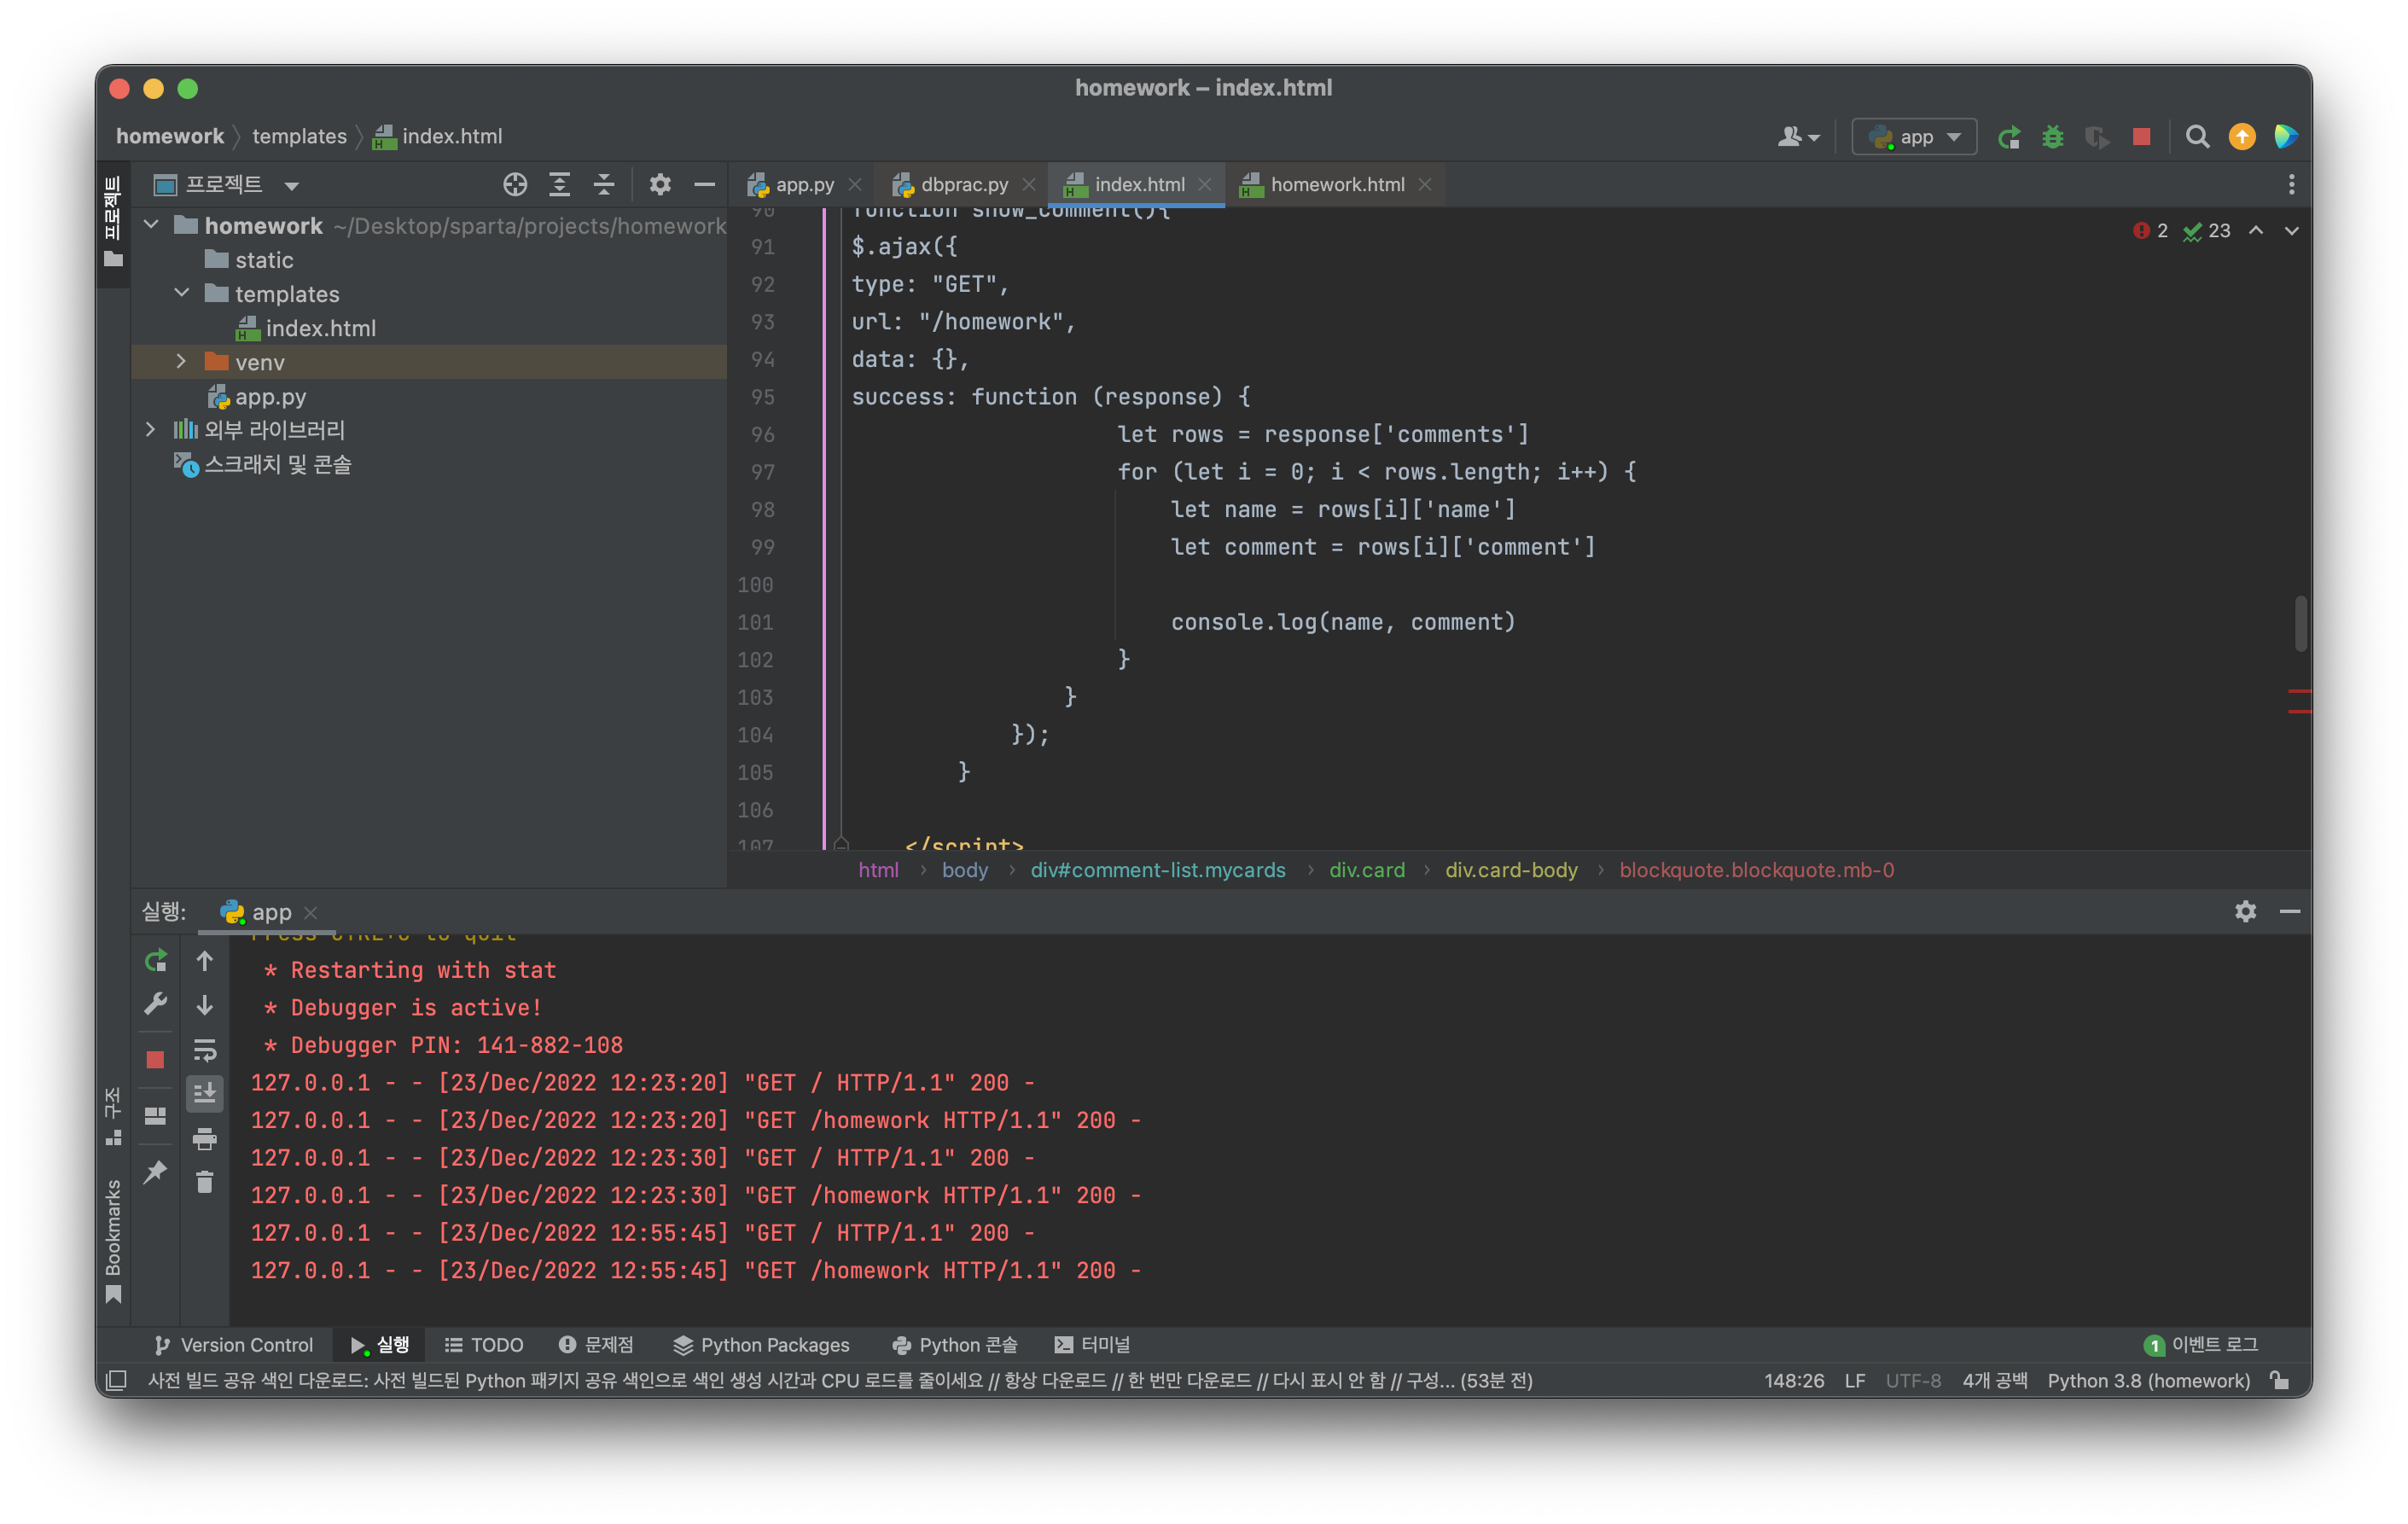
Task: Open app.py in project tree
Action: [x=256, y=397]
